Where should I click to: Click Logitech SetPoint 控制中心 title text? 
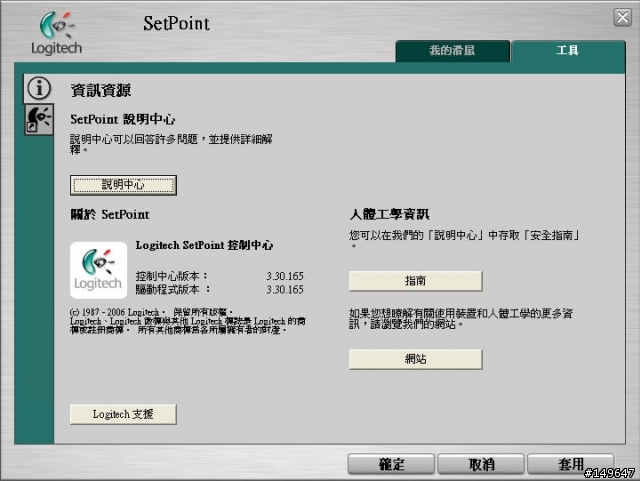(204, 245)
